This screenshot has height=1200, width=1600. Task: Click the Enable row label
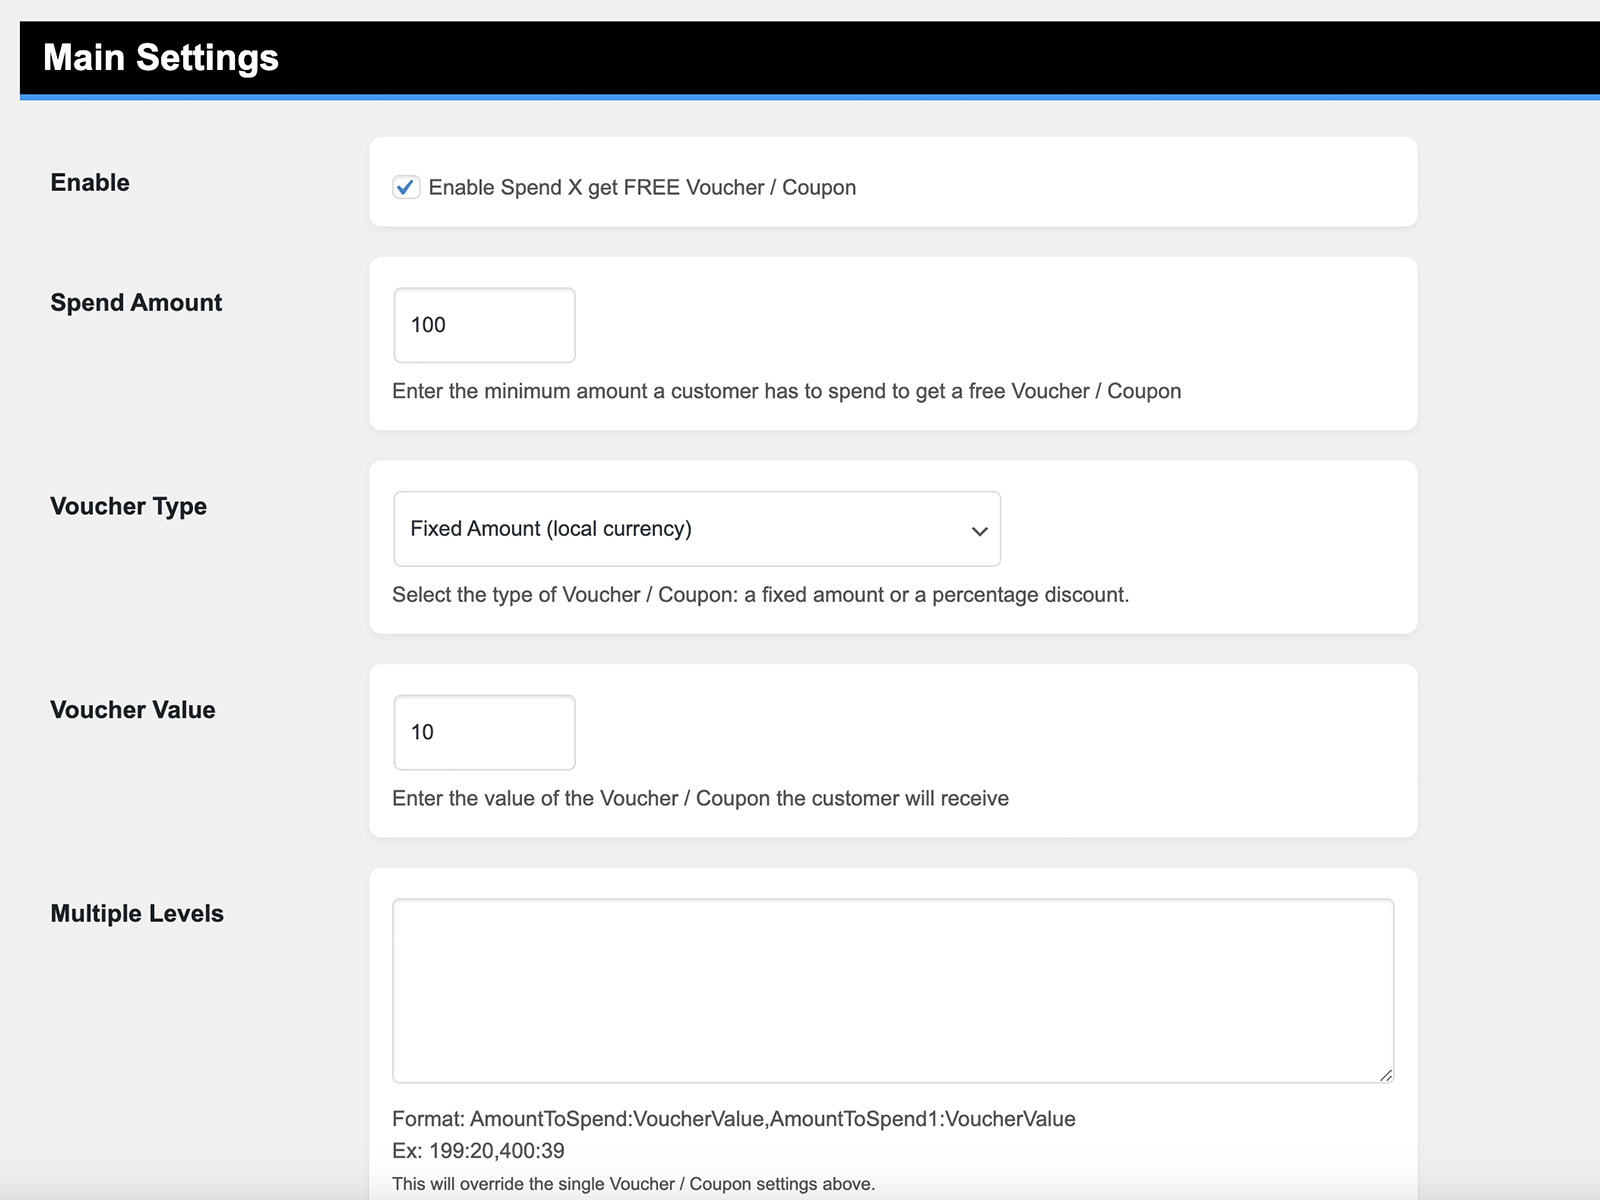pos(90,183)
